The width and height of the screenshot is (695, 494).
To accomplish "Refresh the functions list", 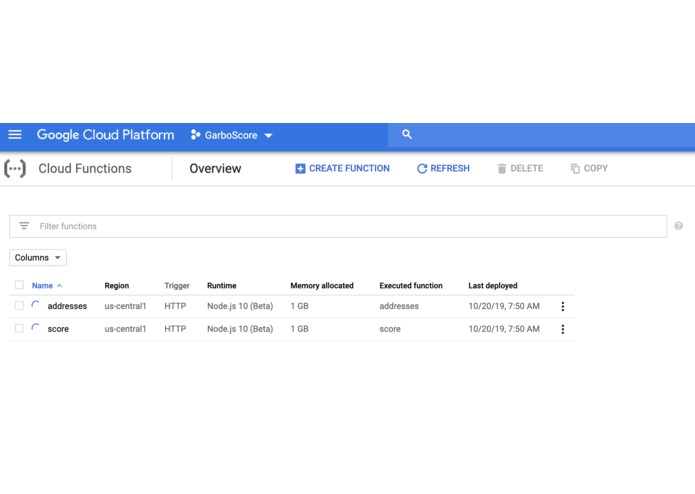I will tap(443, 168).
